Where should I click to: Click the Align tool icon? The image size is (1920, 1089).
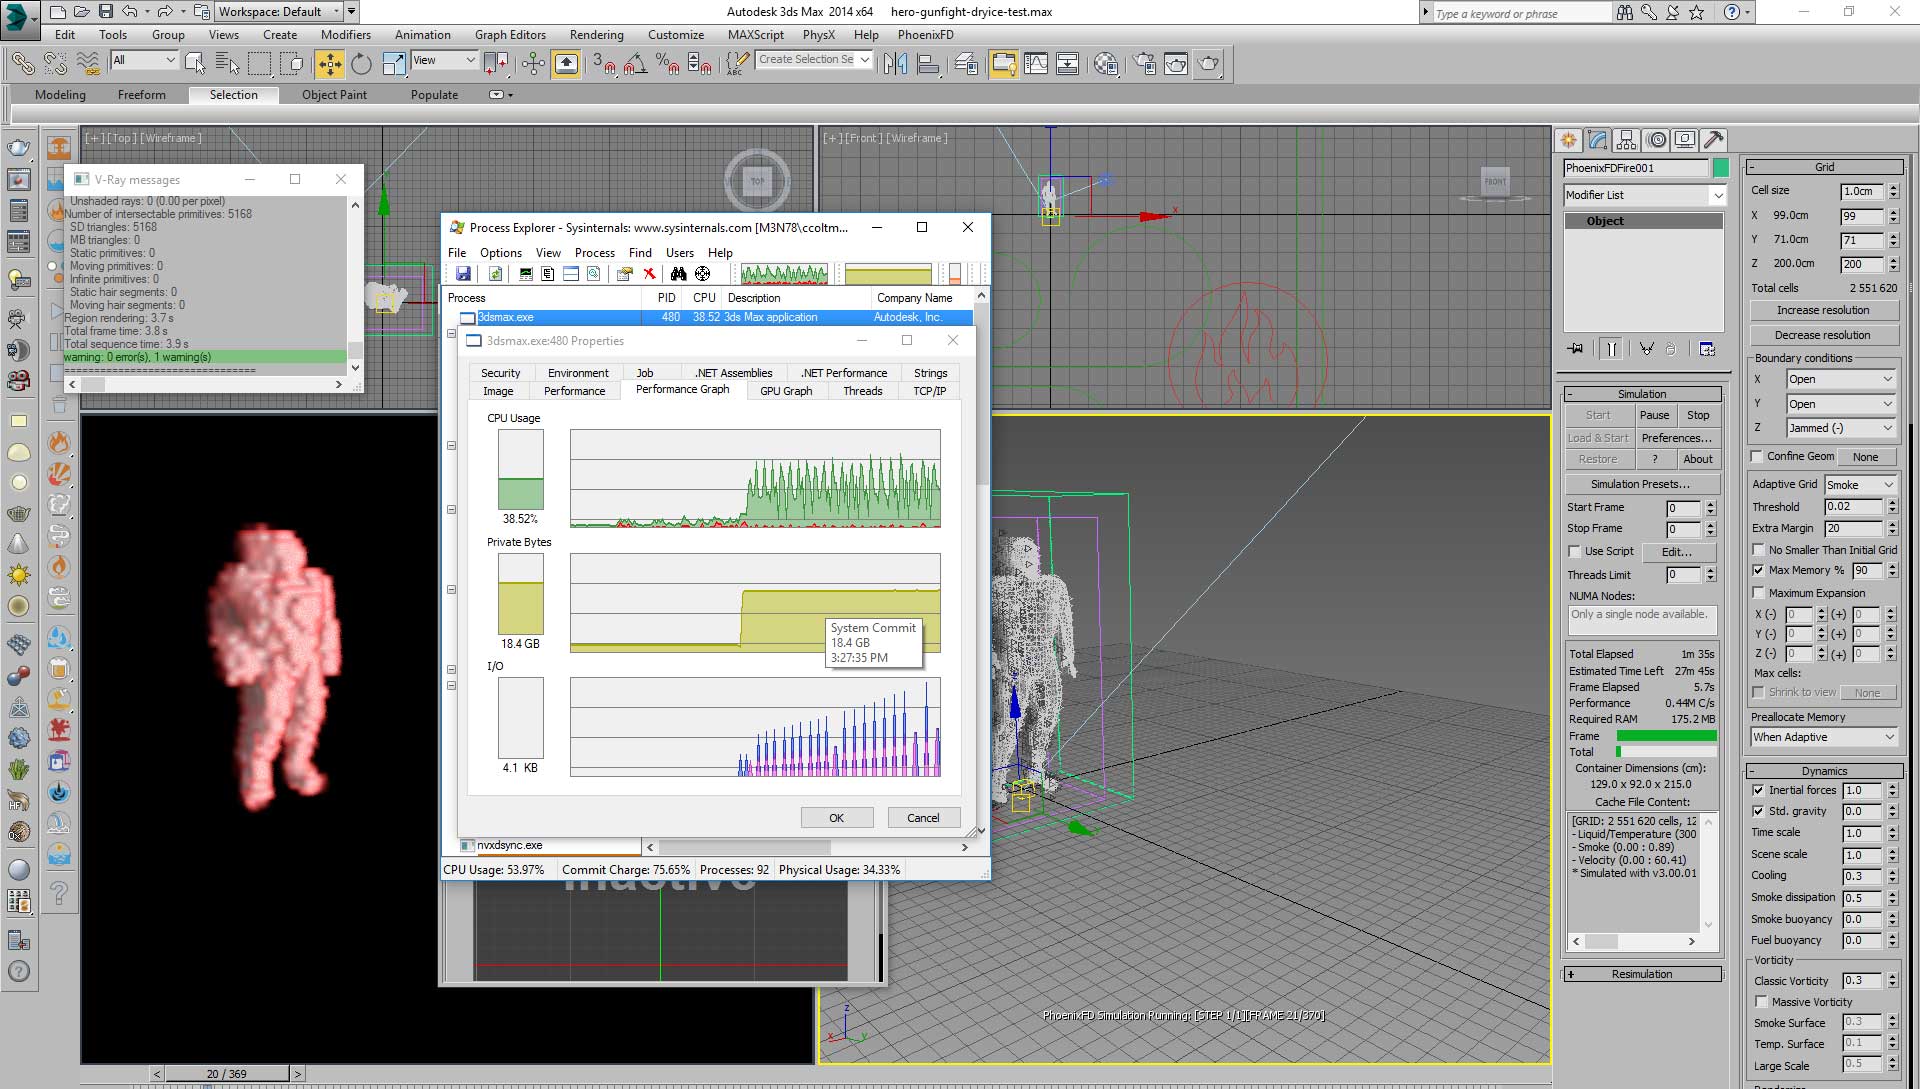tap(929, 64)
